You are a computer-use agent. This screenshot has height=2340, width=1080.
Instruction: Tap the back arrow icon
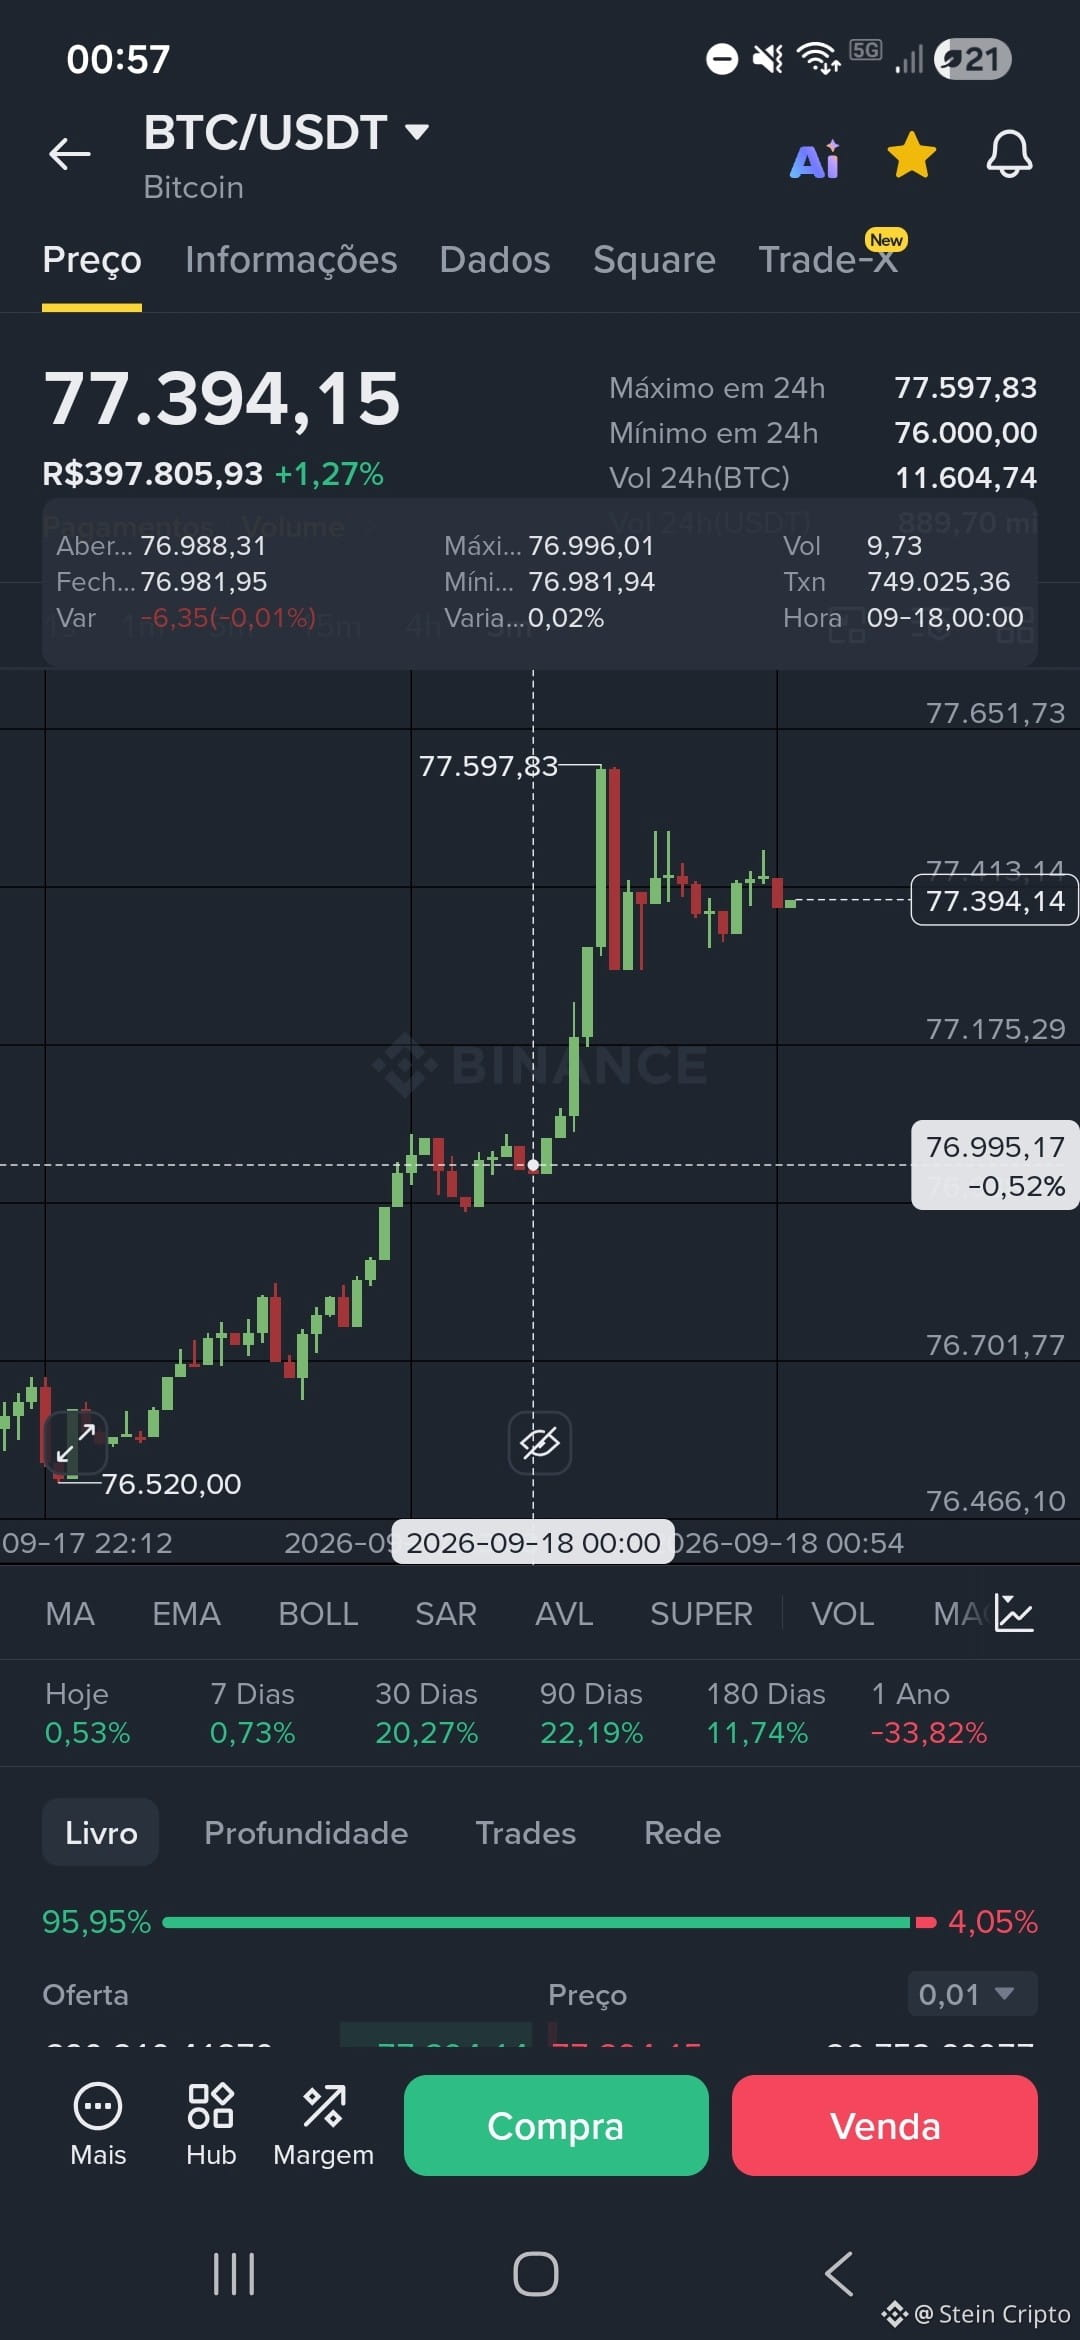[70, 154]
